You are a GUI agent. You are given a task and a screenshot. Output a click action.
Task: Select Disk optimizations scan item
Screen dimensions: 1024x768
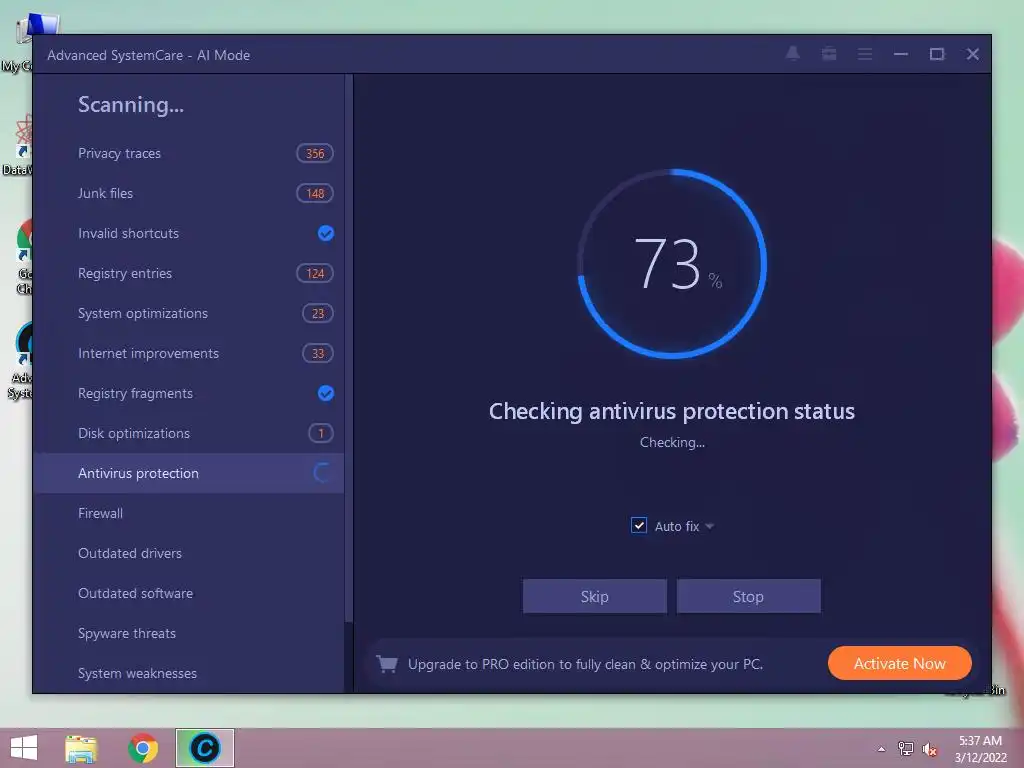pos(189,434)
